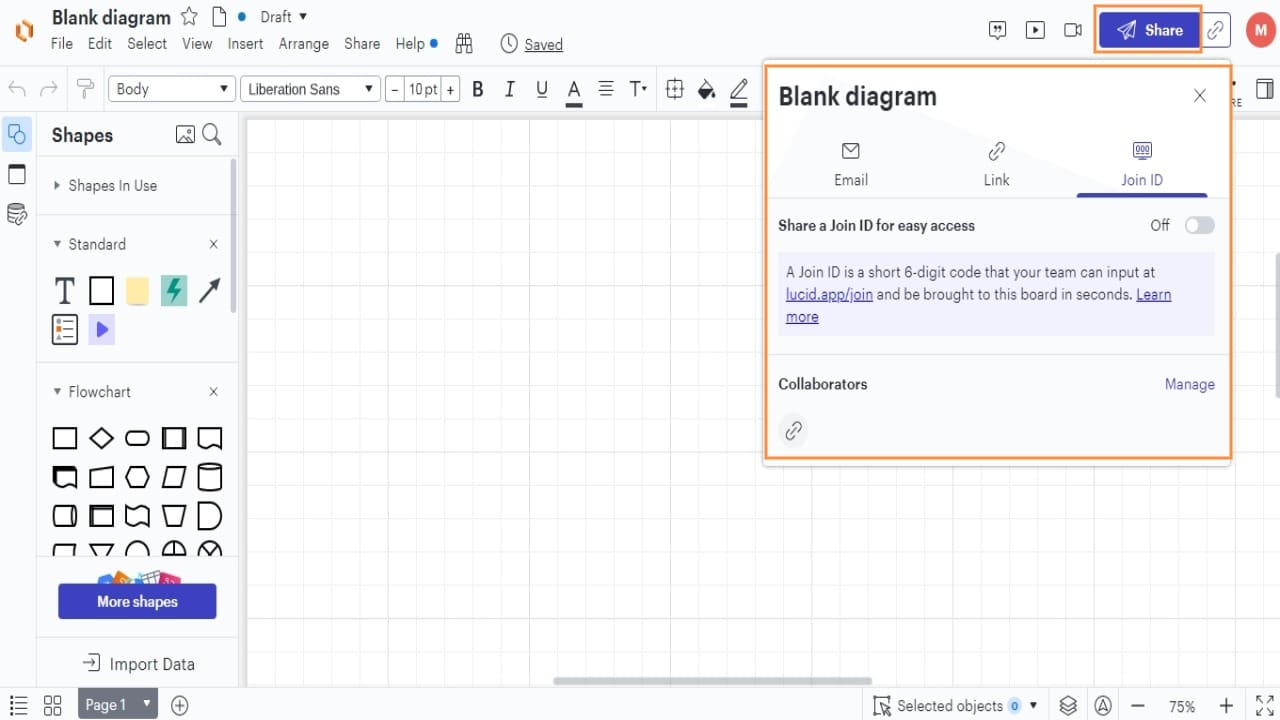
Task: Open the Insert menu
Action: (x=245, y=44)
